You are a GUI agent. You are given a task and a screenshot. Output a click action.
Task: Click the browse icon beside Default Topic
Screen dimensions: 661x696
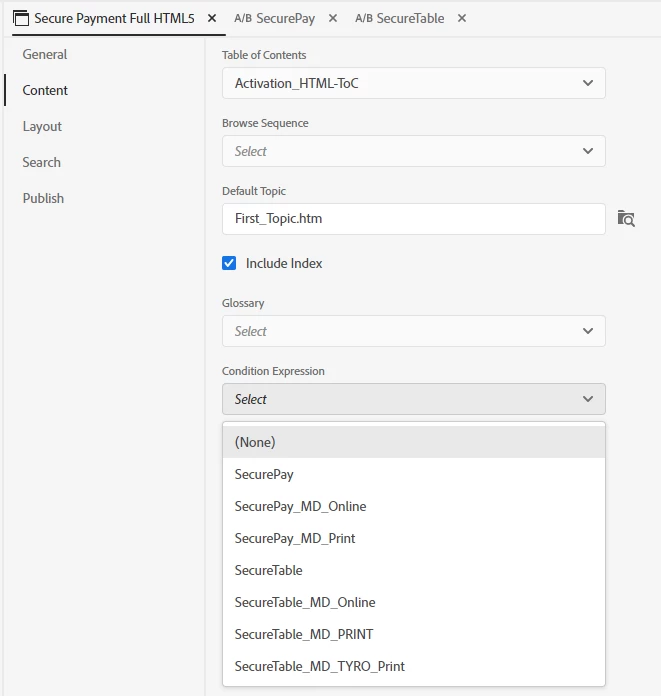pos(626,219)
